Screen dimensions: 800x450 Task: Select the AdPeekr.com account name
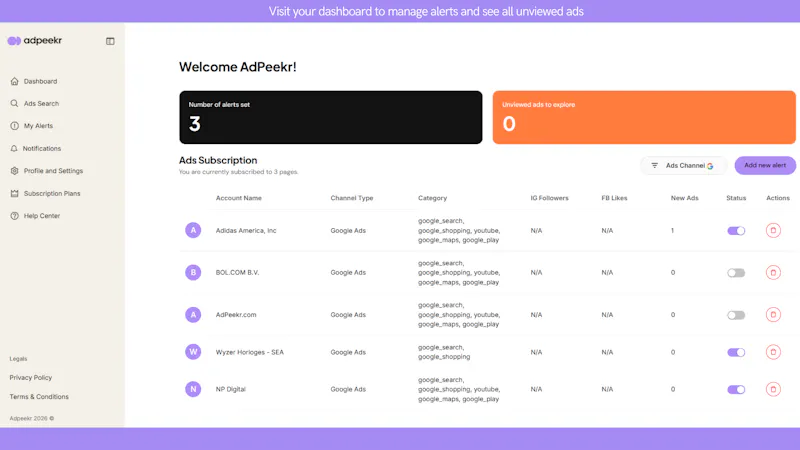(236, 315)
